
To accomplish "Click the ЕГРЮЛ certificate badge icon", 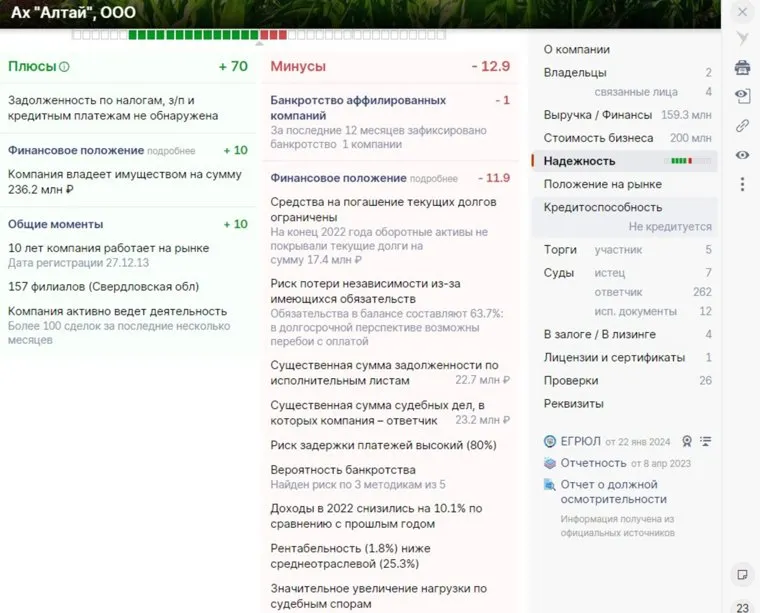I will pos(687,441).
